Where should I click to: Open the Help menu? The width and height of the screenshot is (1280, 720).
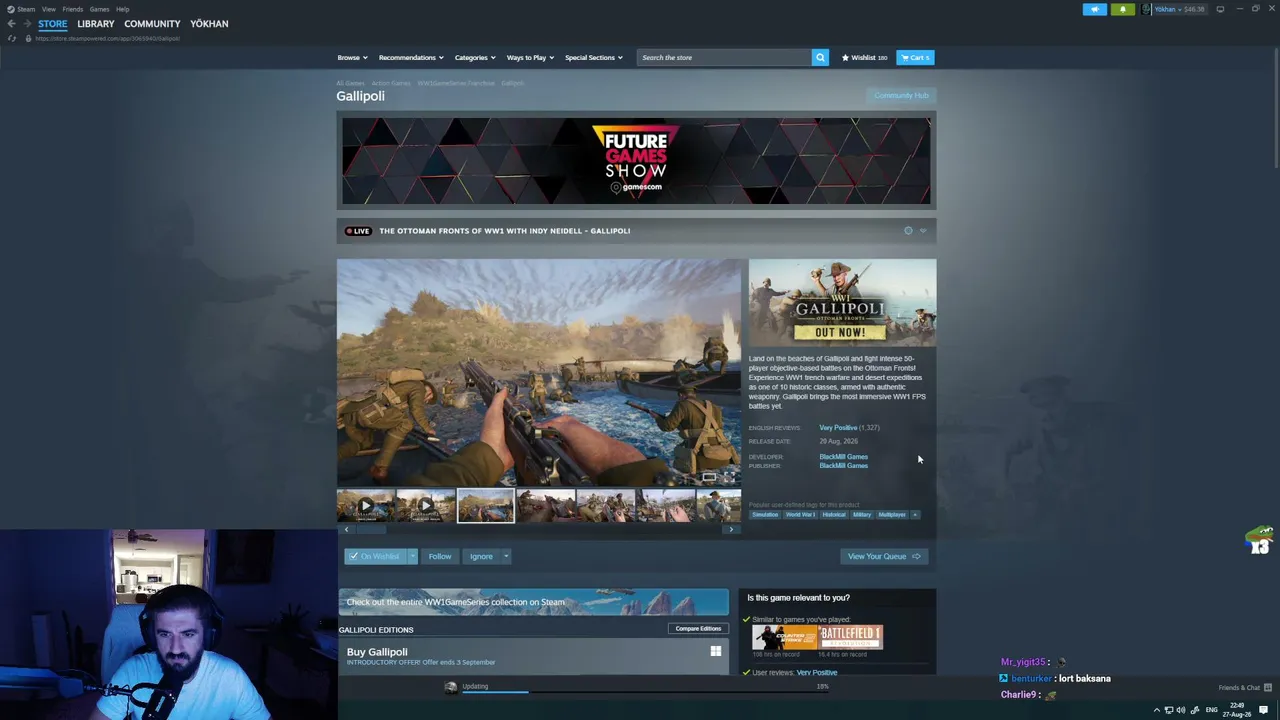(122, 9)
